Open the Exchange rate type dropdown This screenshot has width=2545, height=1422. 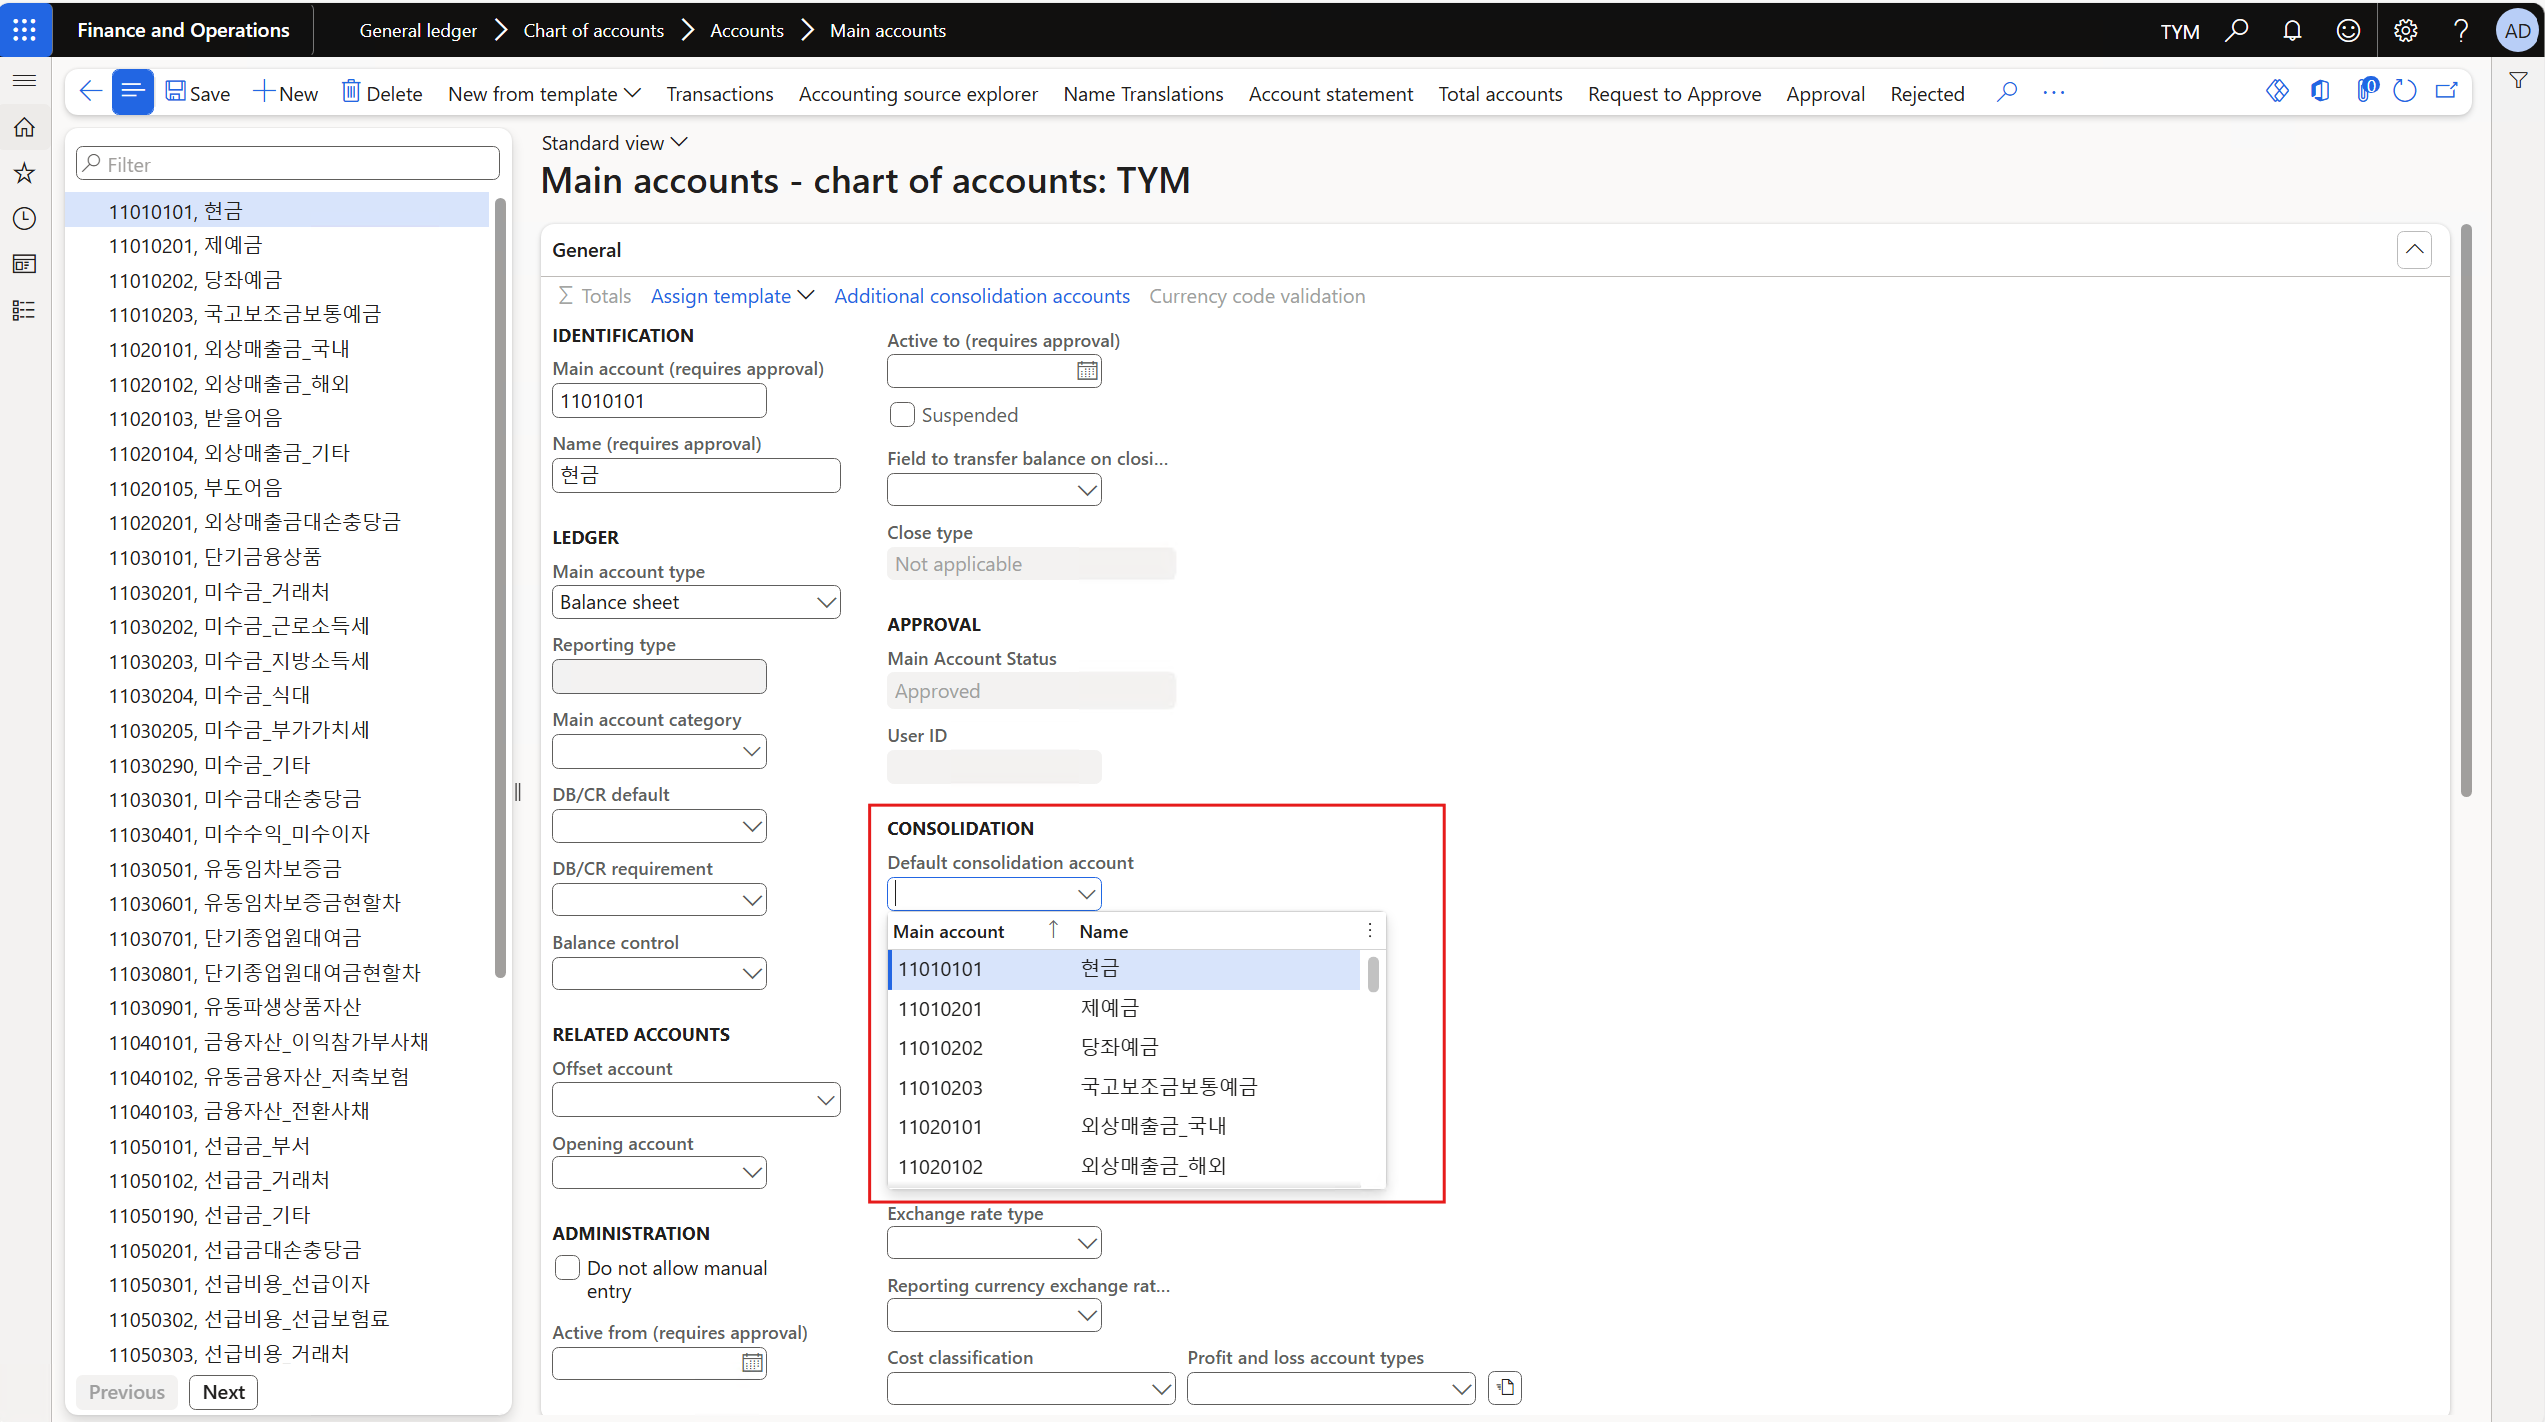(1087, 1243)
